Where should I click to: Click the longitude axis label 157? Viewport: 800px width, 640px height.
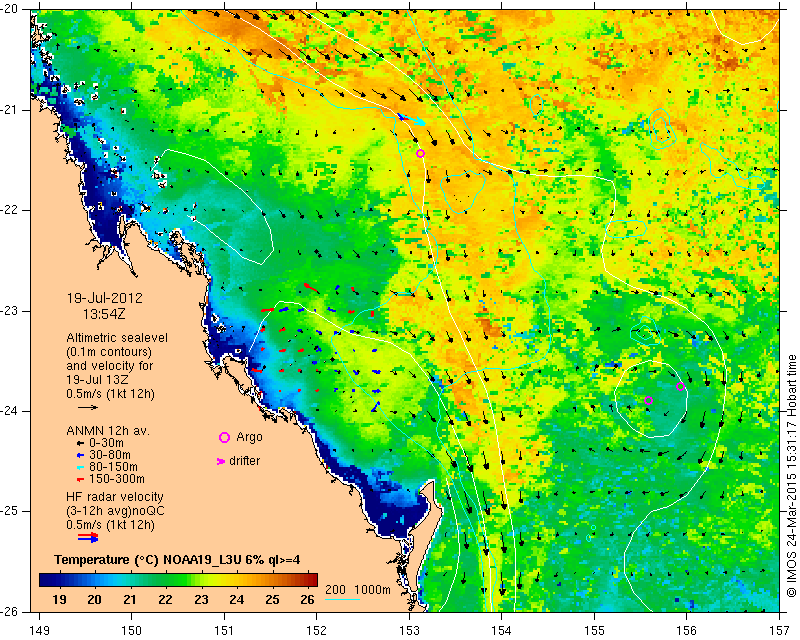(780, 631)
